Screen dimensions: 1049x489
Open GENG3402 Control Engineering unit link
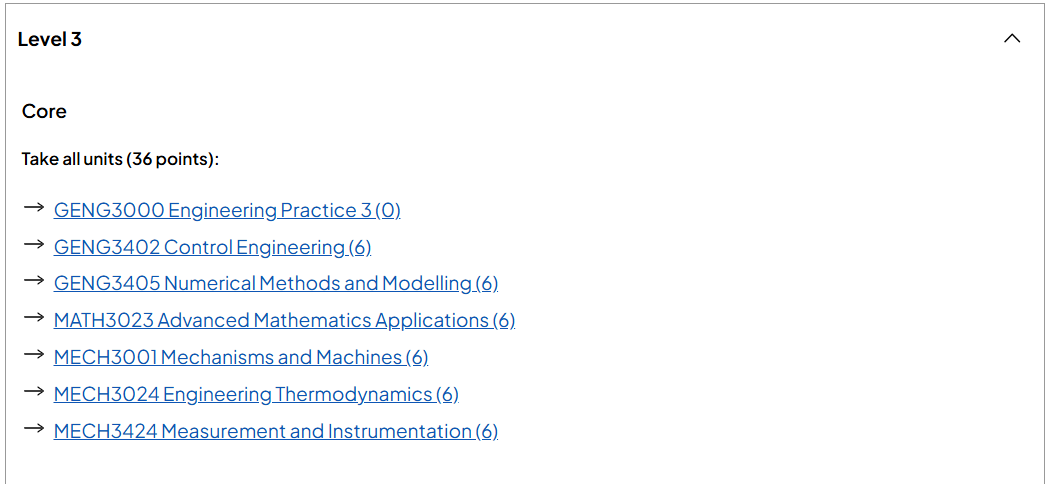point(212,248)
